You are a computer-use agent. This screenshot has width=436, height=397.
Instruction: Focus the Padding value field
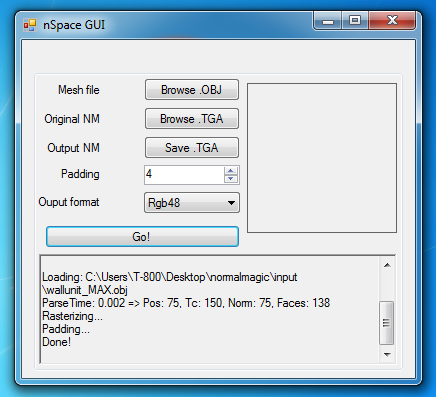click(184, 175)
